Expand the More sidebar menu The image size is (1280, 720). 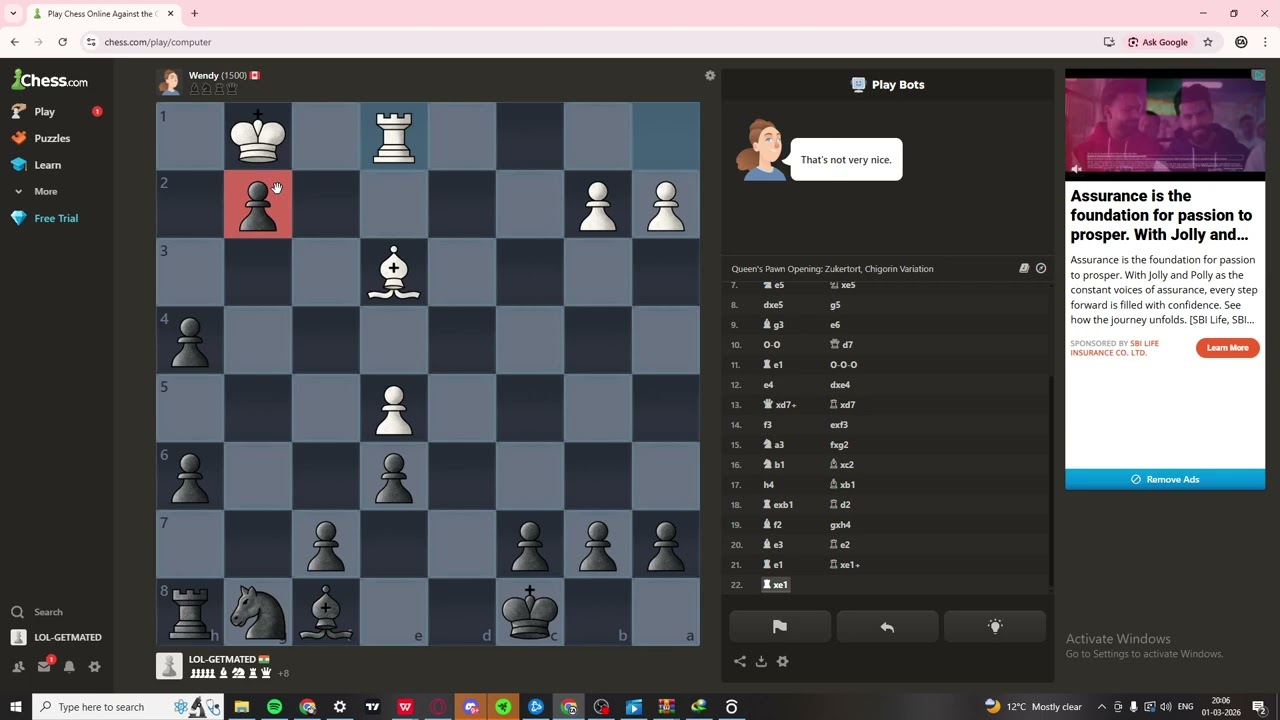pyautogui.click(x=46, y=191)
